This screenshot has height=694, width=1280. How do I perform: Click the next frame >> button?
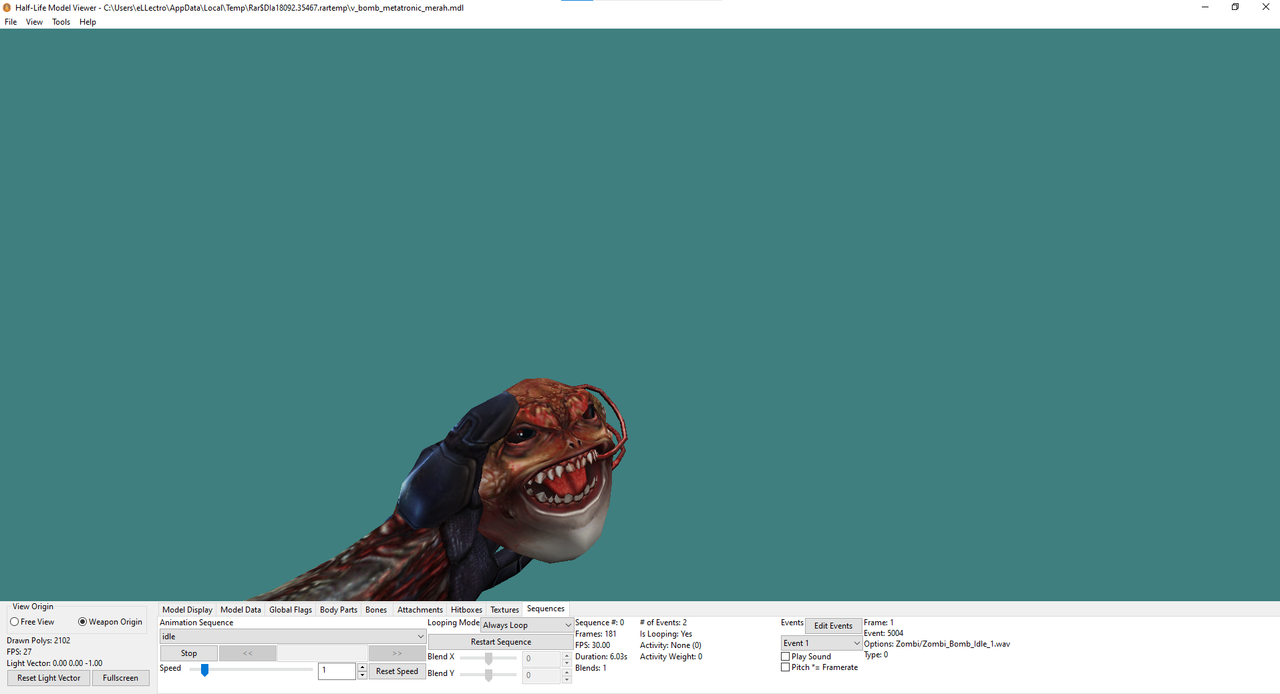pyautogui.click(x=397, y=653)
